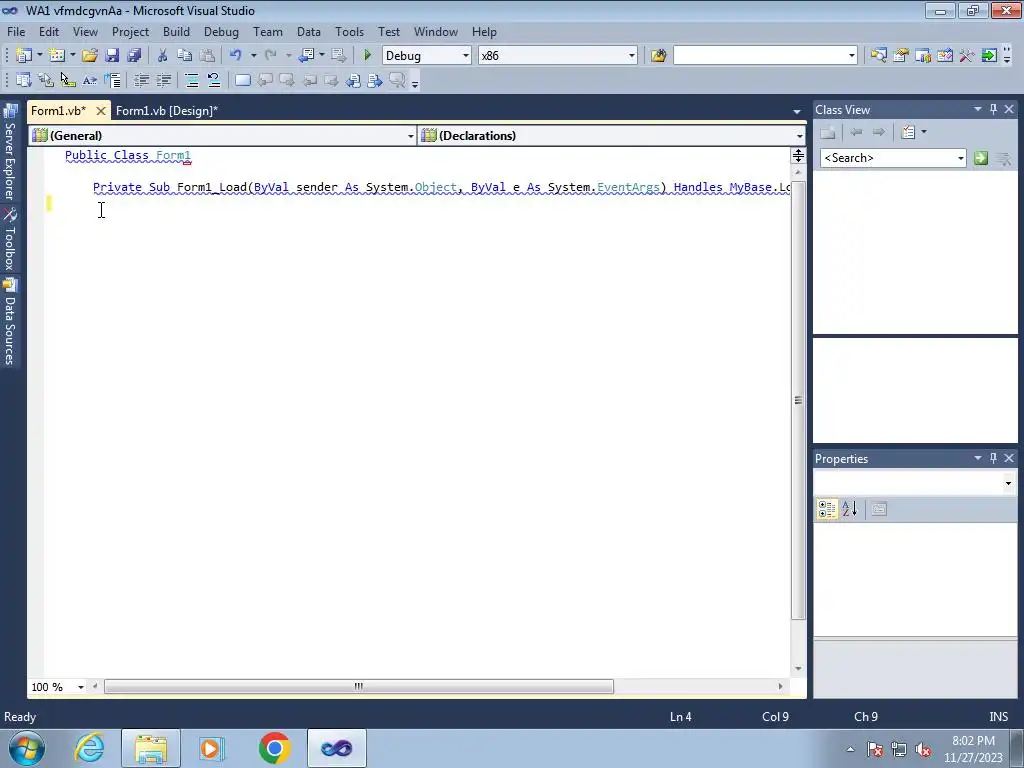
Task: Save Form1.vb with the floppy icon
Action: point(112,56)
